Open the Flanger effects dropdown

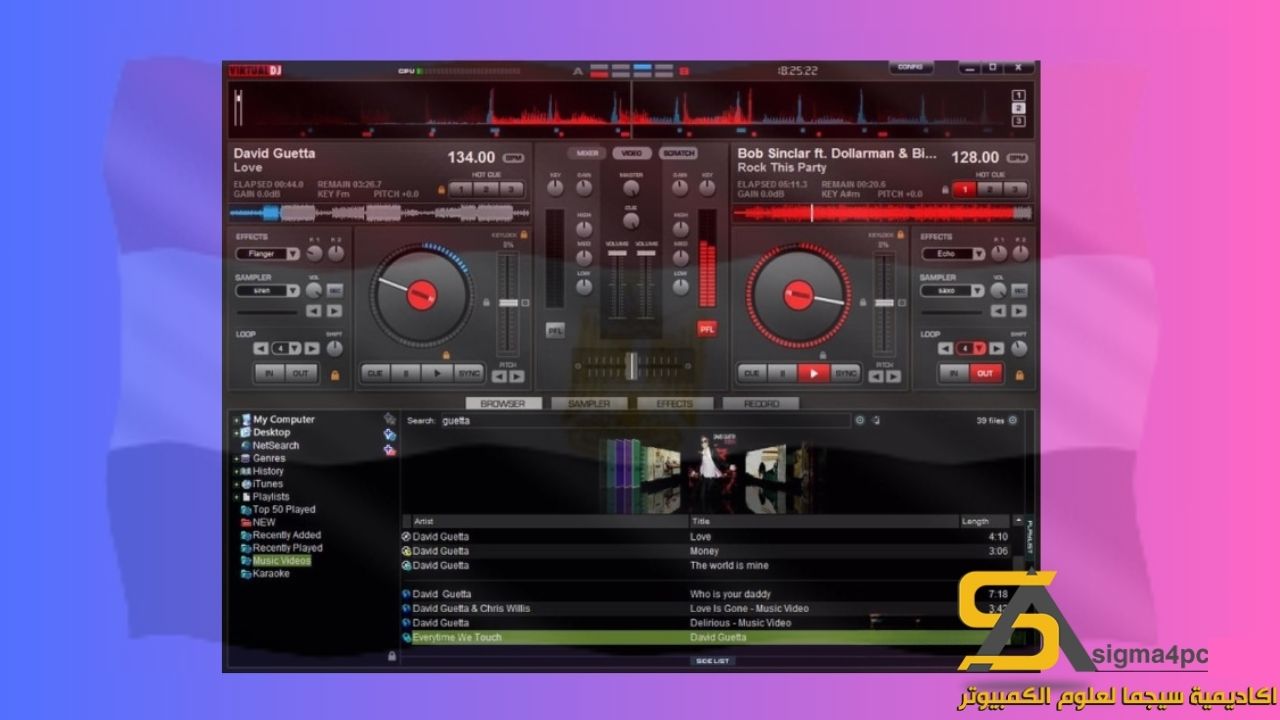(x=293, y=254)
